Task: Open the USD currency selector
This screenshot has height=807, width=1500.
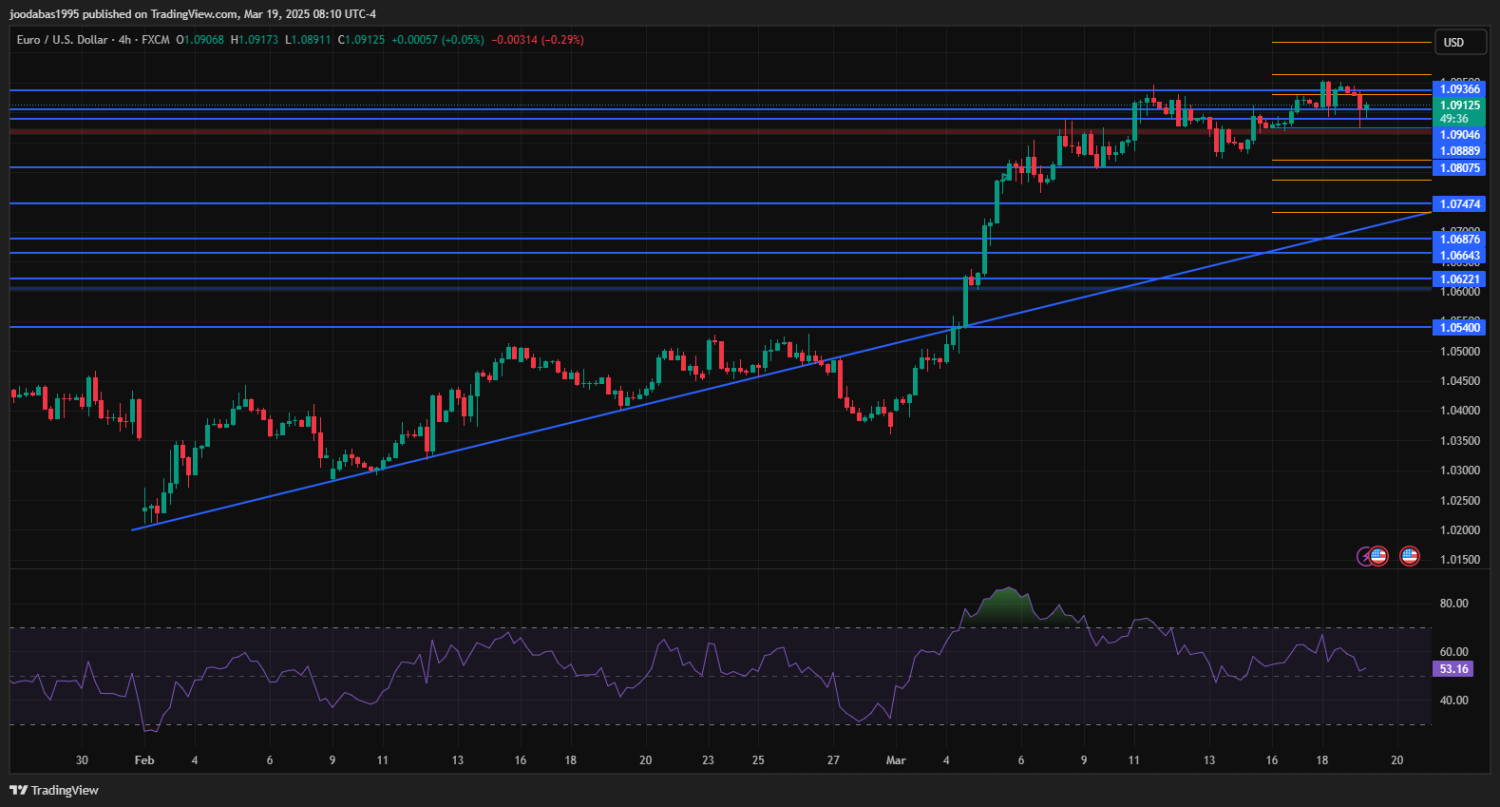Action: [x=1453, y=42]
